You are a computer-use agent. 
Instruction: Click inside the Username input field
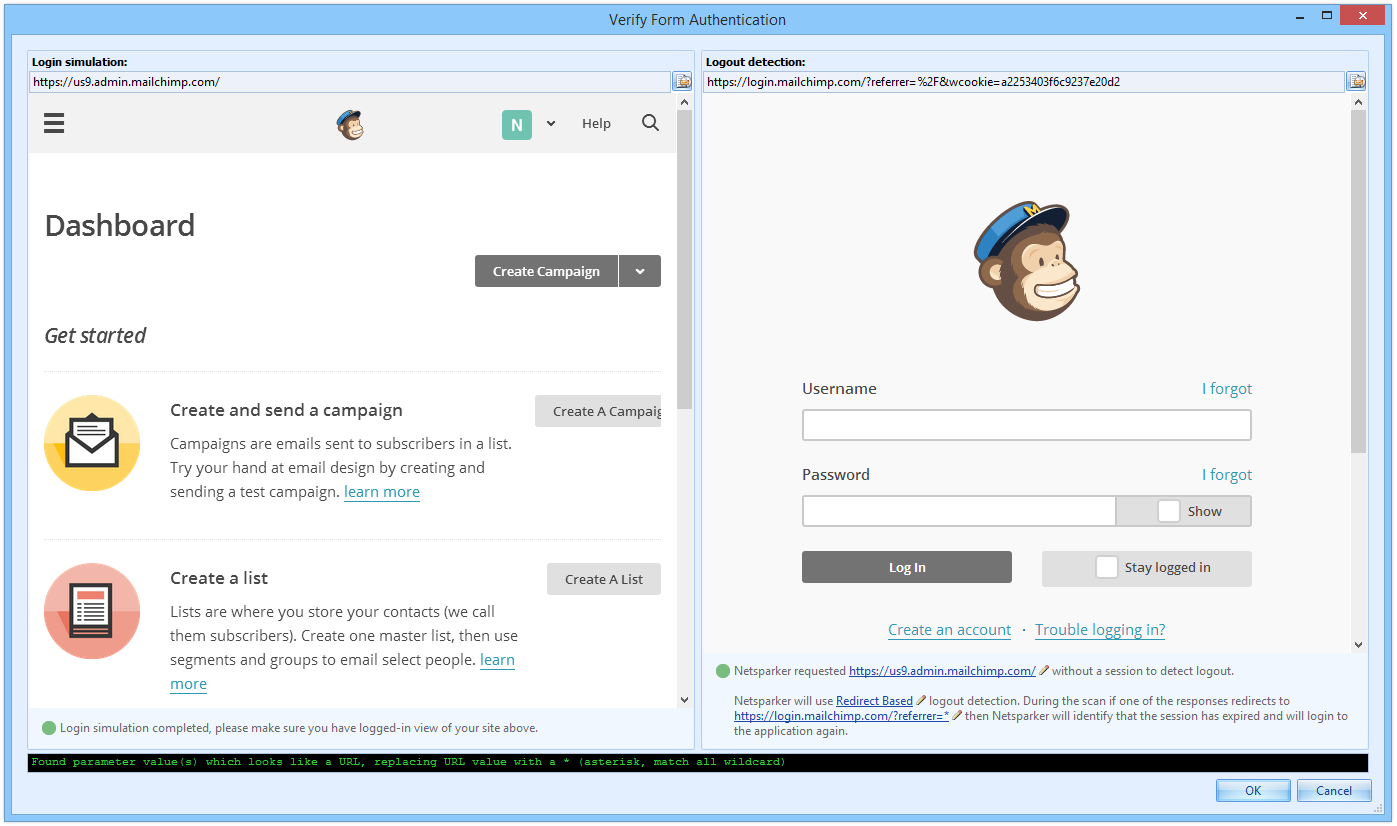(1026, 424)
